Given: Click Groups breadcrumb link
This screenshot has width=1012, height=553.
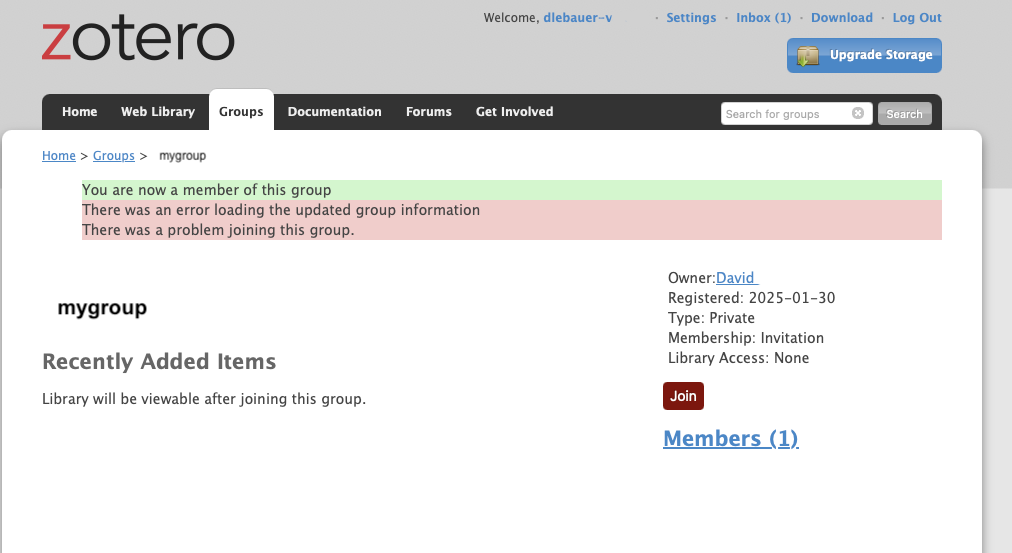Looking at the screenshot, I should click(114, 156).
